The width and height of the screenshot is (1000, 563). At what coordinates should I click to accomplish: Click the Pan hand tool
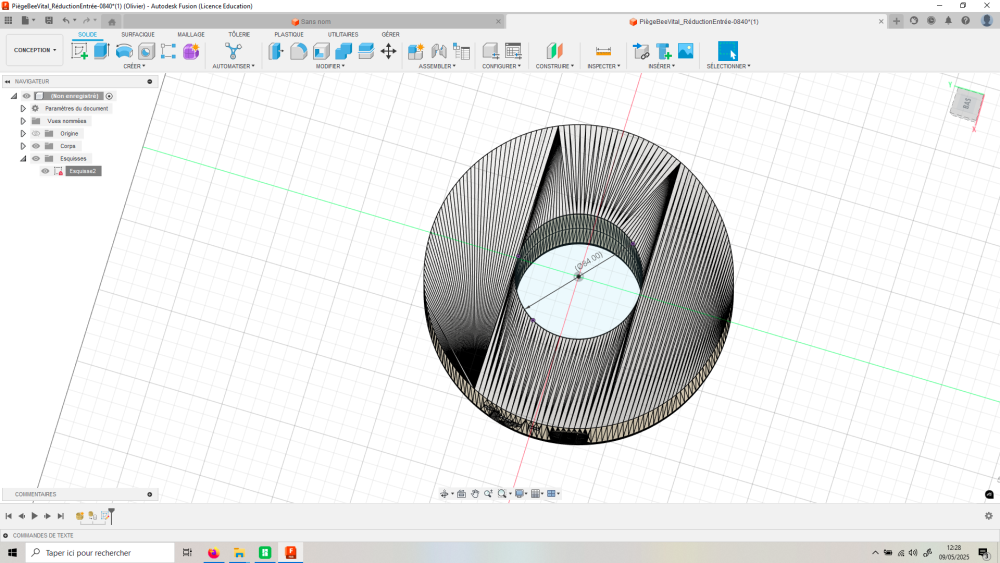475,494
